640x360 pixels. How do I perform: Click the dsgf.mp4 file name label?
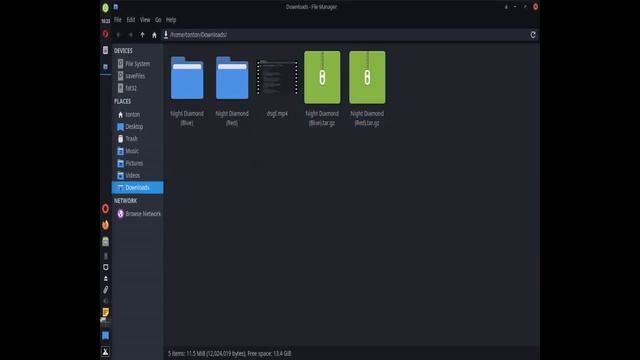pyautogui.click(x=277, y=113)
